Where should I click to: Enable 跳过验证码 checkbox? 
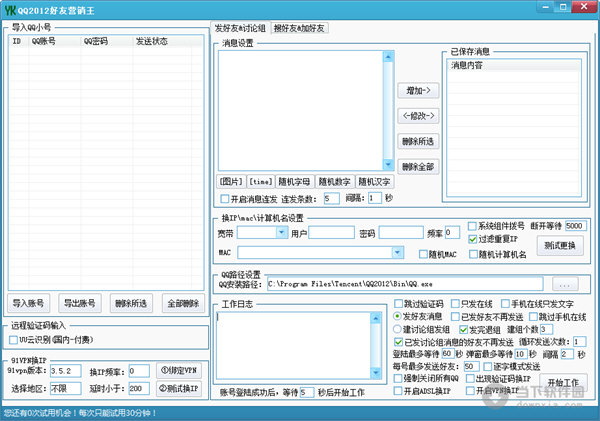pyautogui.click(x=398, y=304)
